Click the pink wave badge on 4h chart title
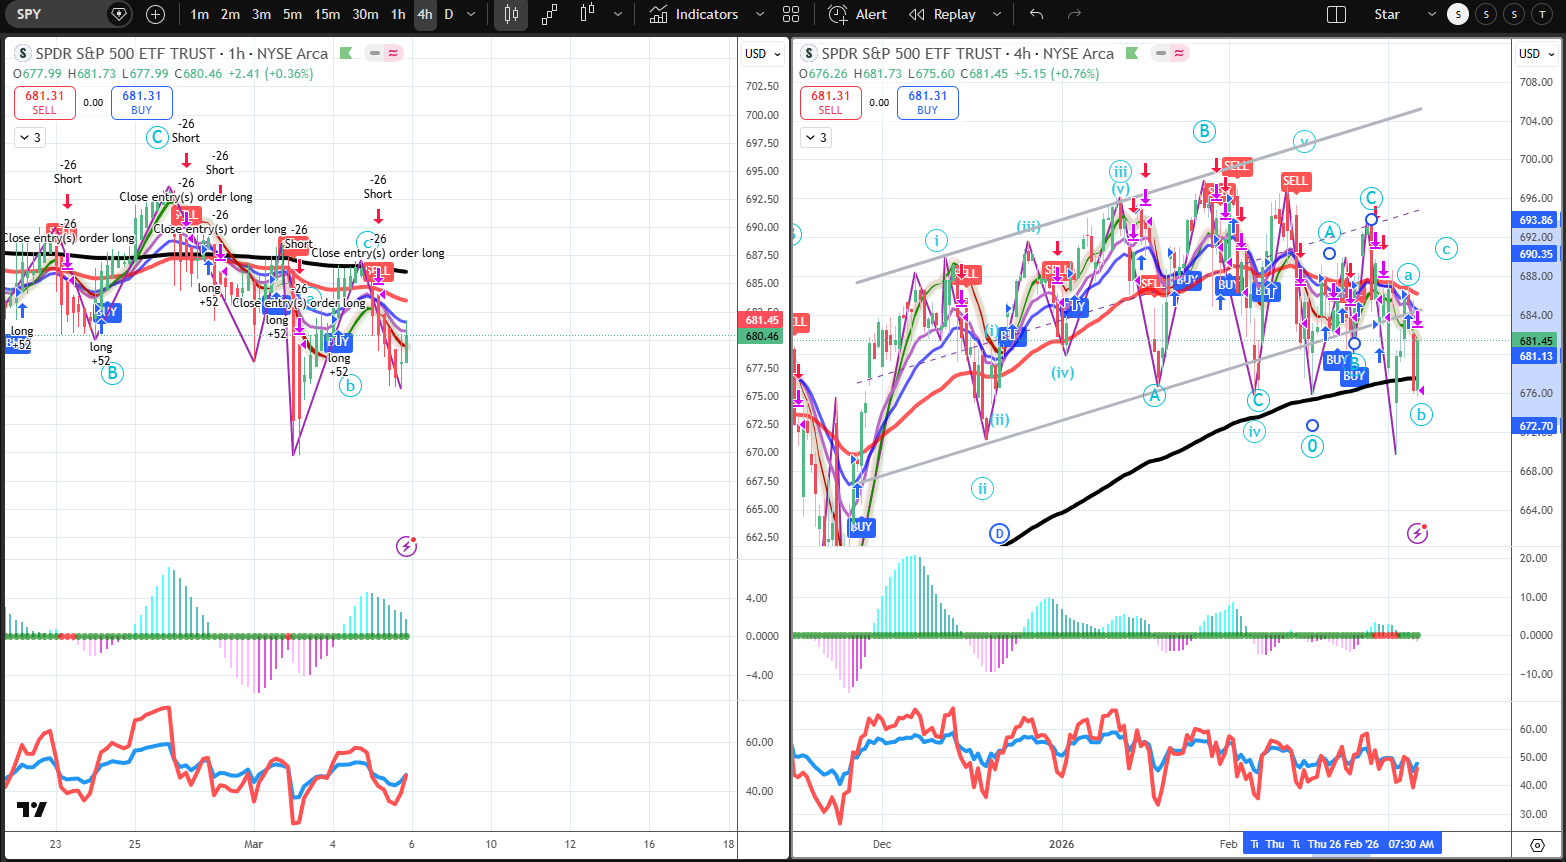 pyautogui.click(x=1180, y=53)
